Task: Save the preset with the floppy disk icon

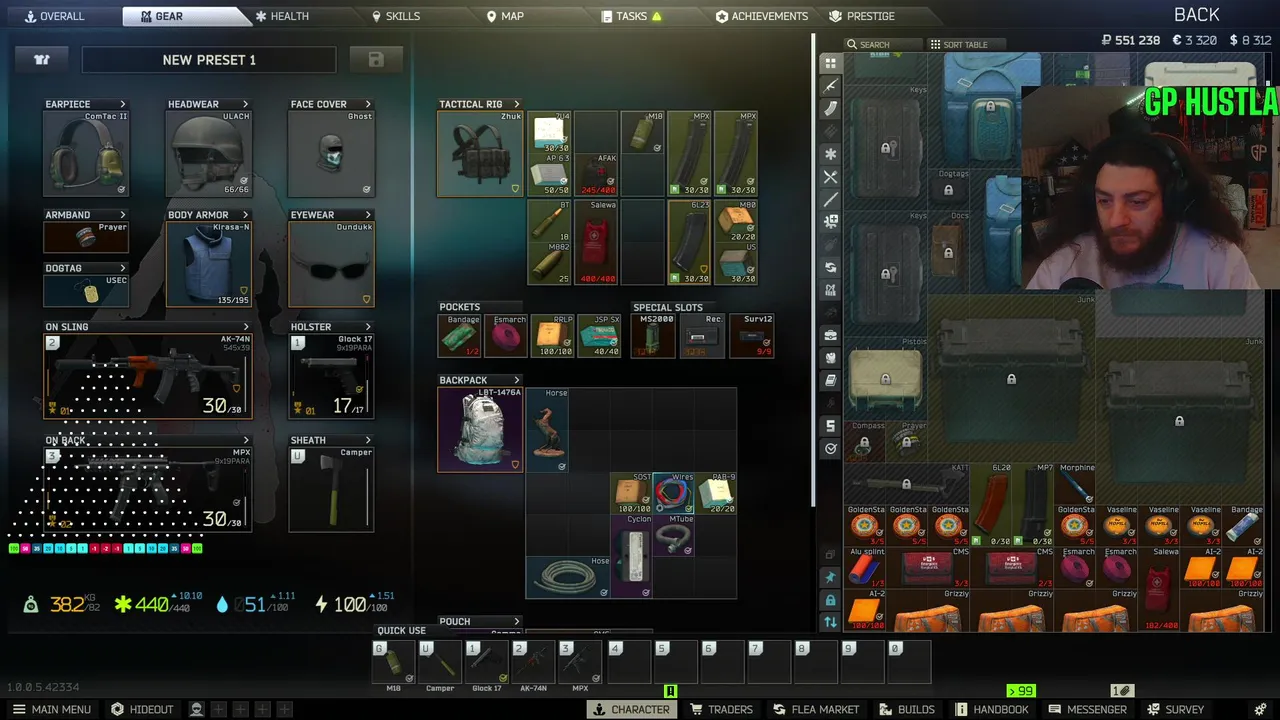Action: (x=376, y=60)
